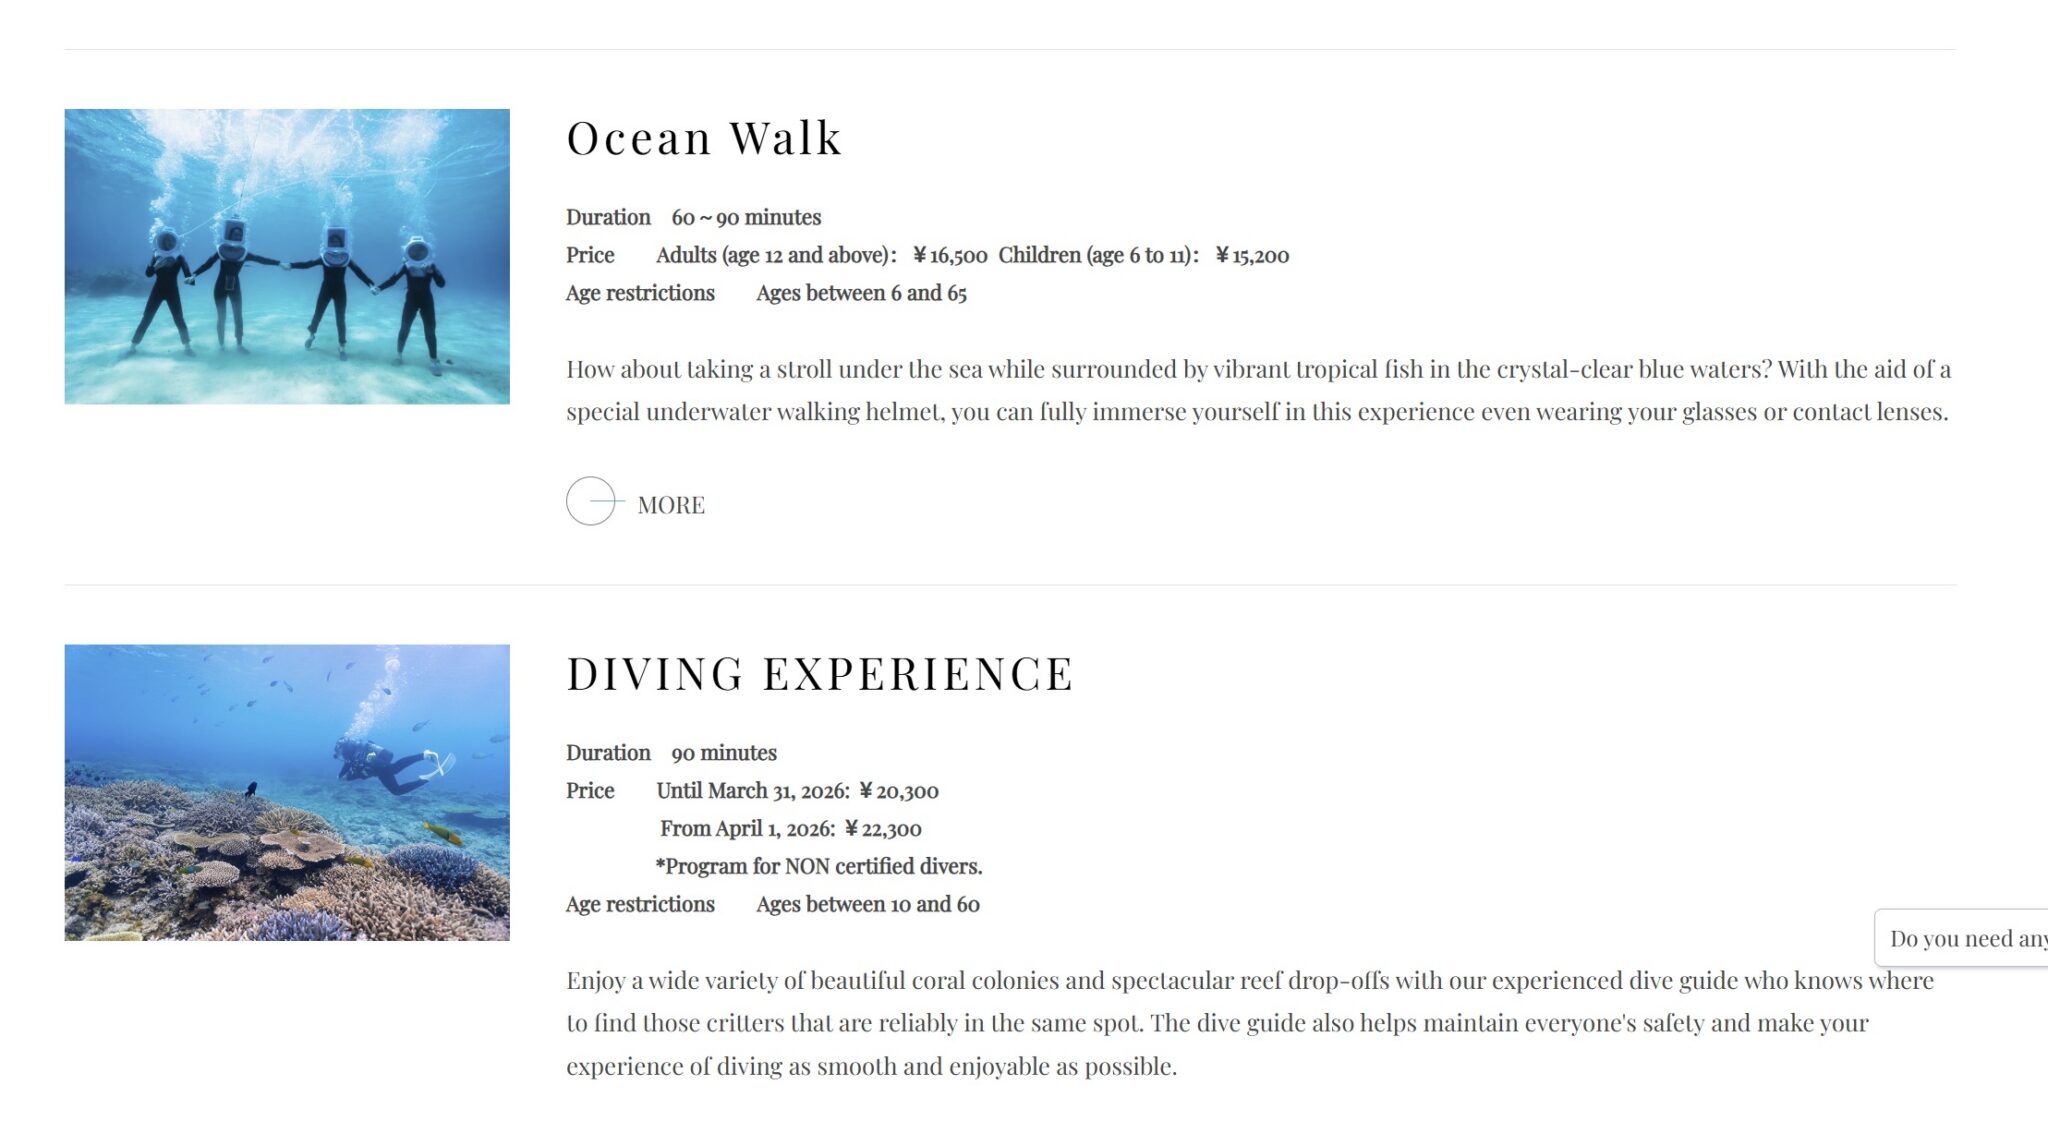Viewport: 2048px width, 1121px height.
Task: Click the DIVING EXPERIENCE heading
Action: pos(820,674)
